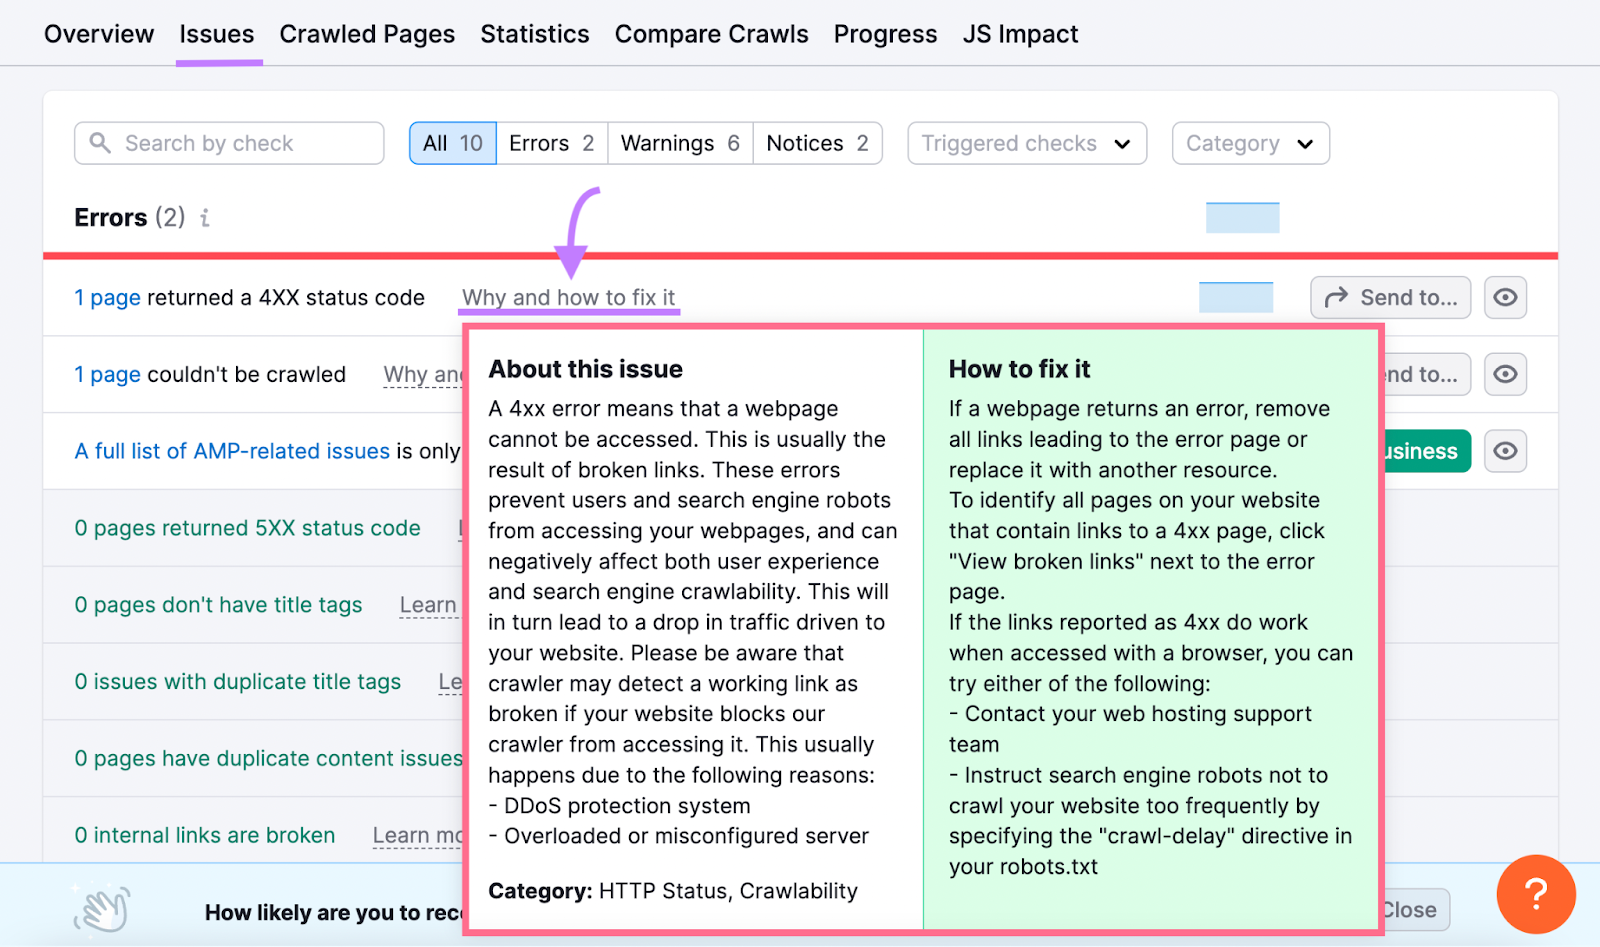Click Learn more link beside internal links broken
Screen dimensions: 1600x947
[x=418, y=835]
